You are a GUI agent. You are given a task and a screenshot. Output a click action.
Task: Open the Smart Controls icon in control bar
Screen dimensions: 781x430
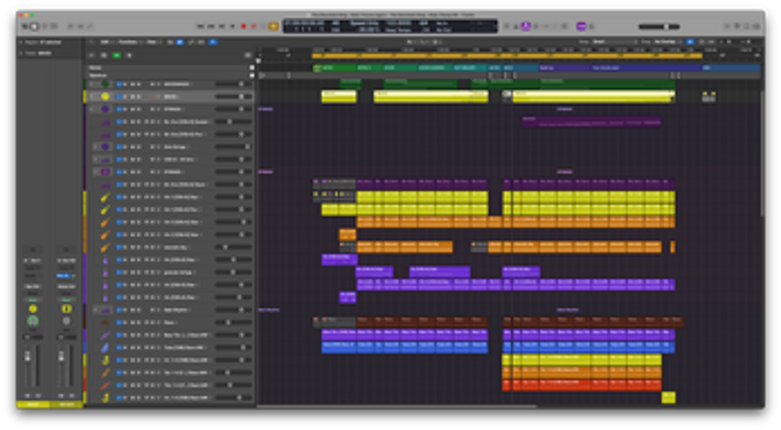click(71, 26)
